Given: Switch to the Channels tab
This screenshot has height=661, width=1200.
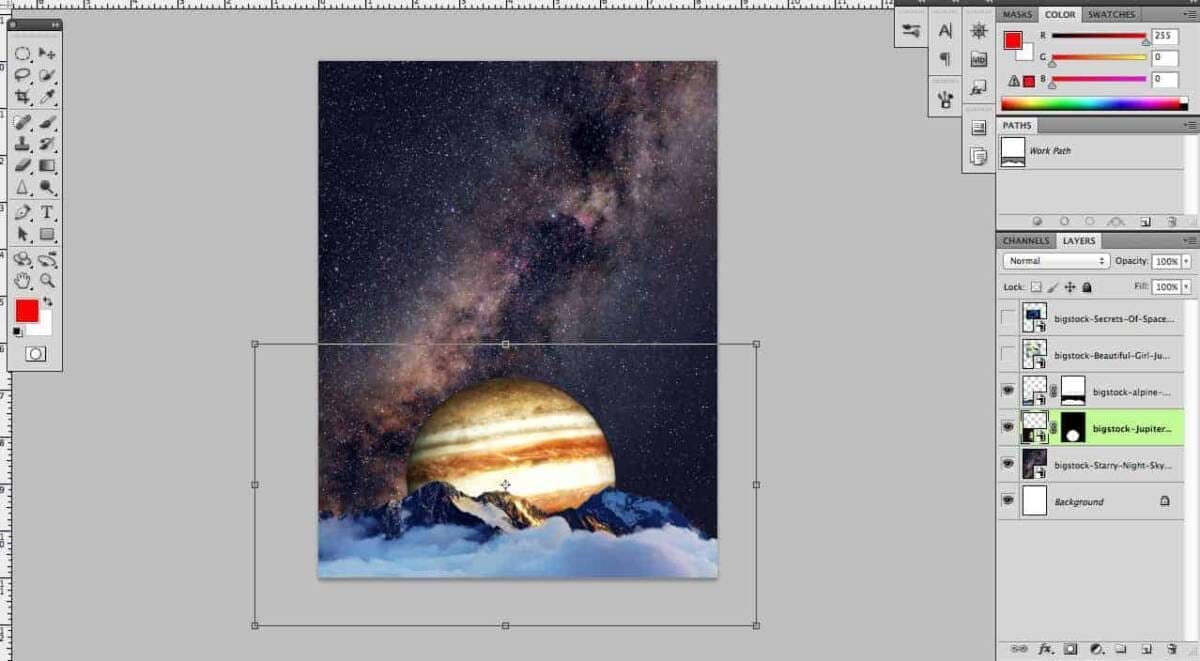Looking at the screenshot, I should (1025, 240).
